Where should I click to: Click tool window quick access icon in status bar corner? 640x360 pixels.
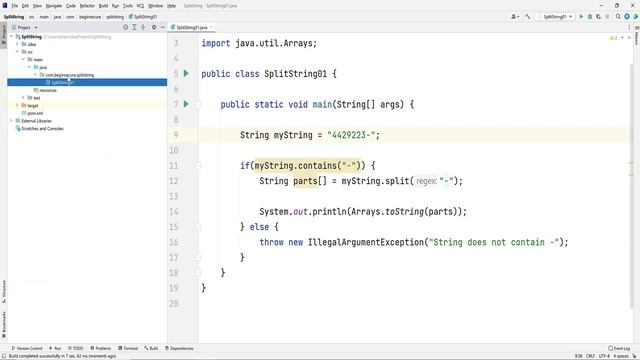[4, 356]
